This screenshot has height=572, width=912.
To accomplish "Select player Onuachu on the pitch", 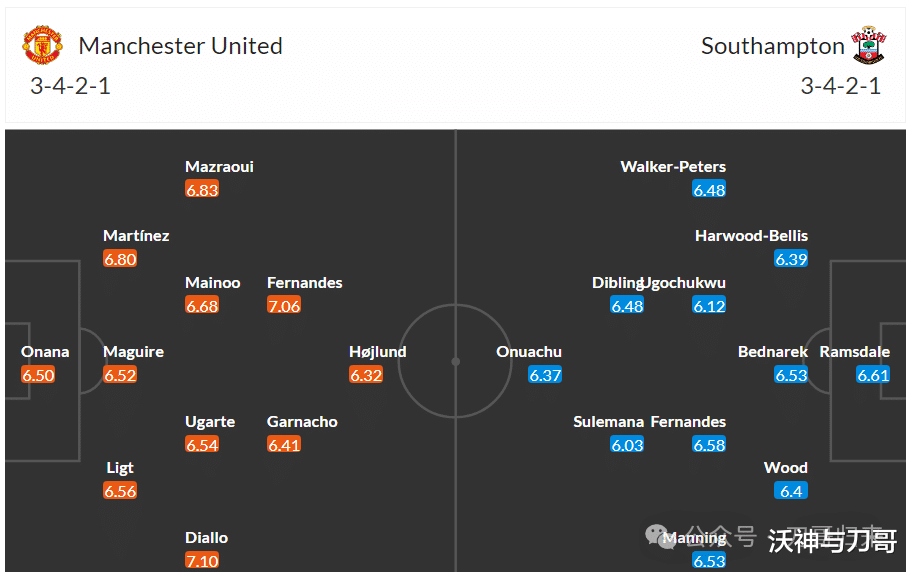I will [529, 351].
